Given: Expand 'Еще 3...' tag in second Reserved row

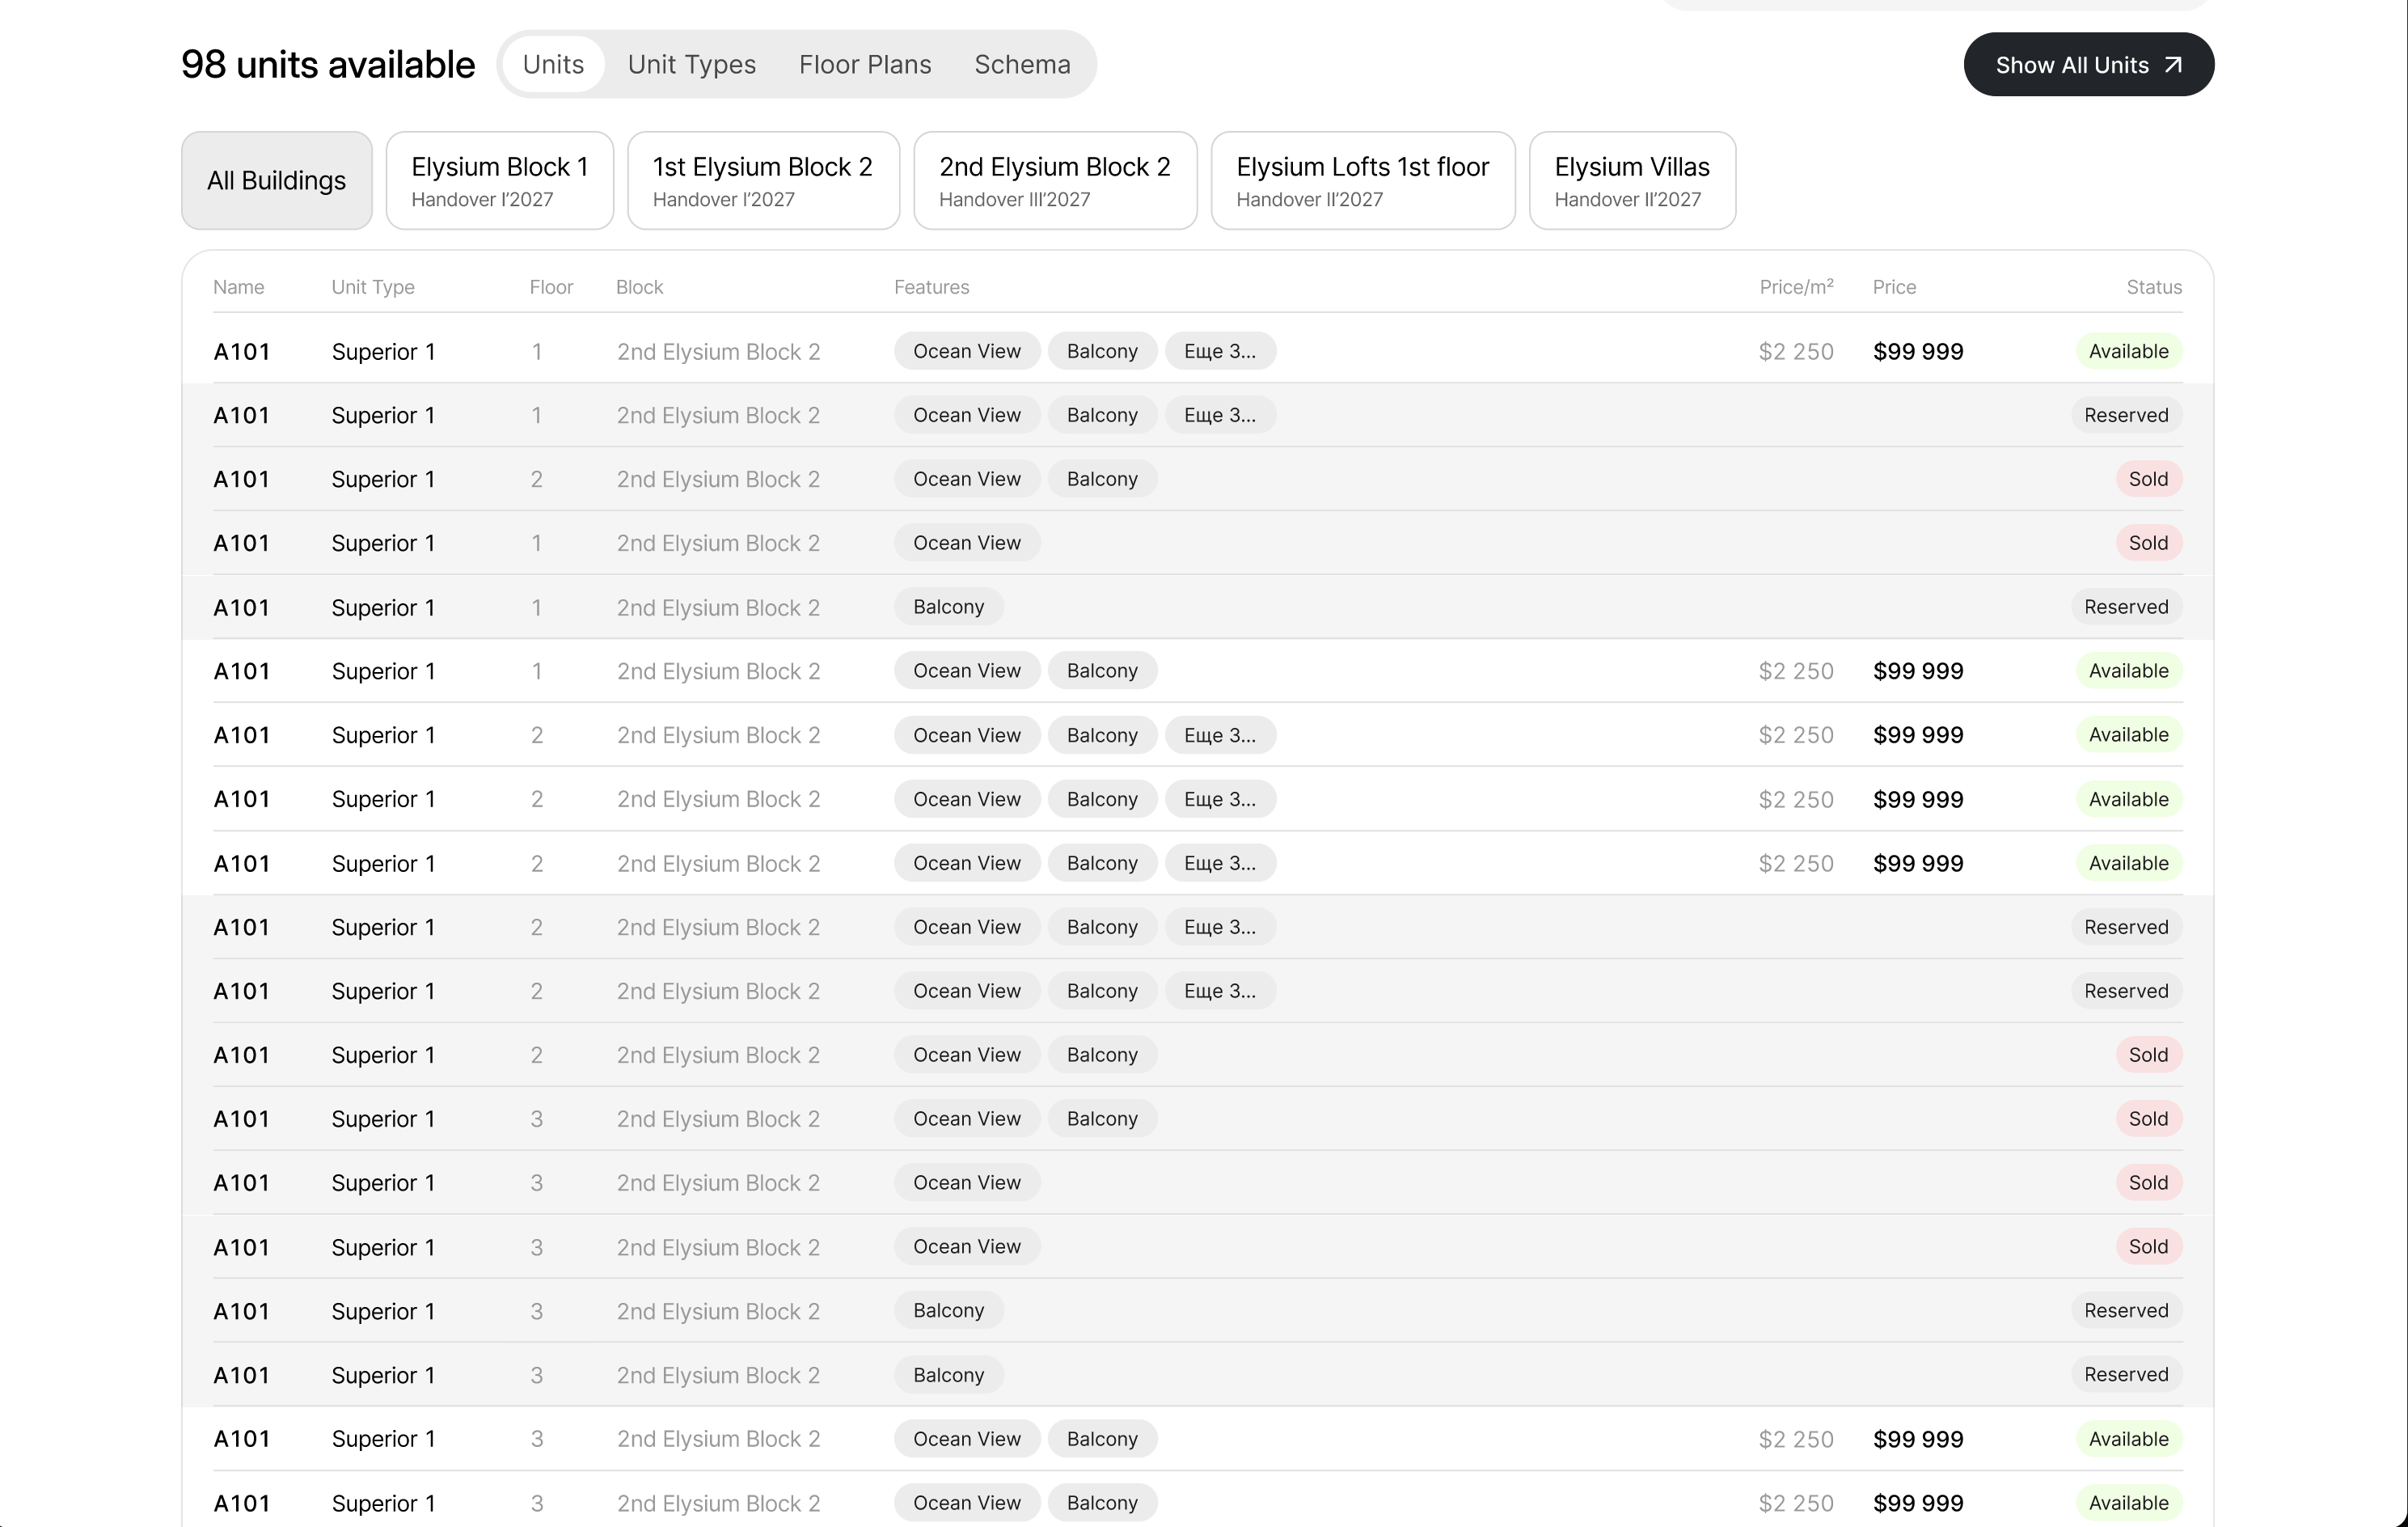Looking at the screenshot, I should pyautogui.click(x=1219, y=928).
